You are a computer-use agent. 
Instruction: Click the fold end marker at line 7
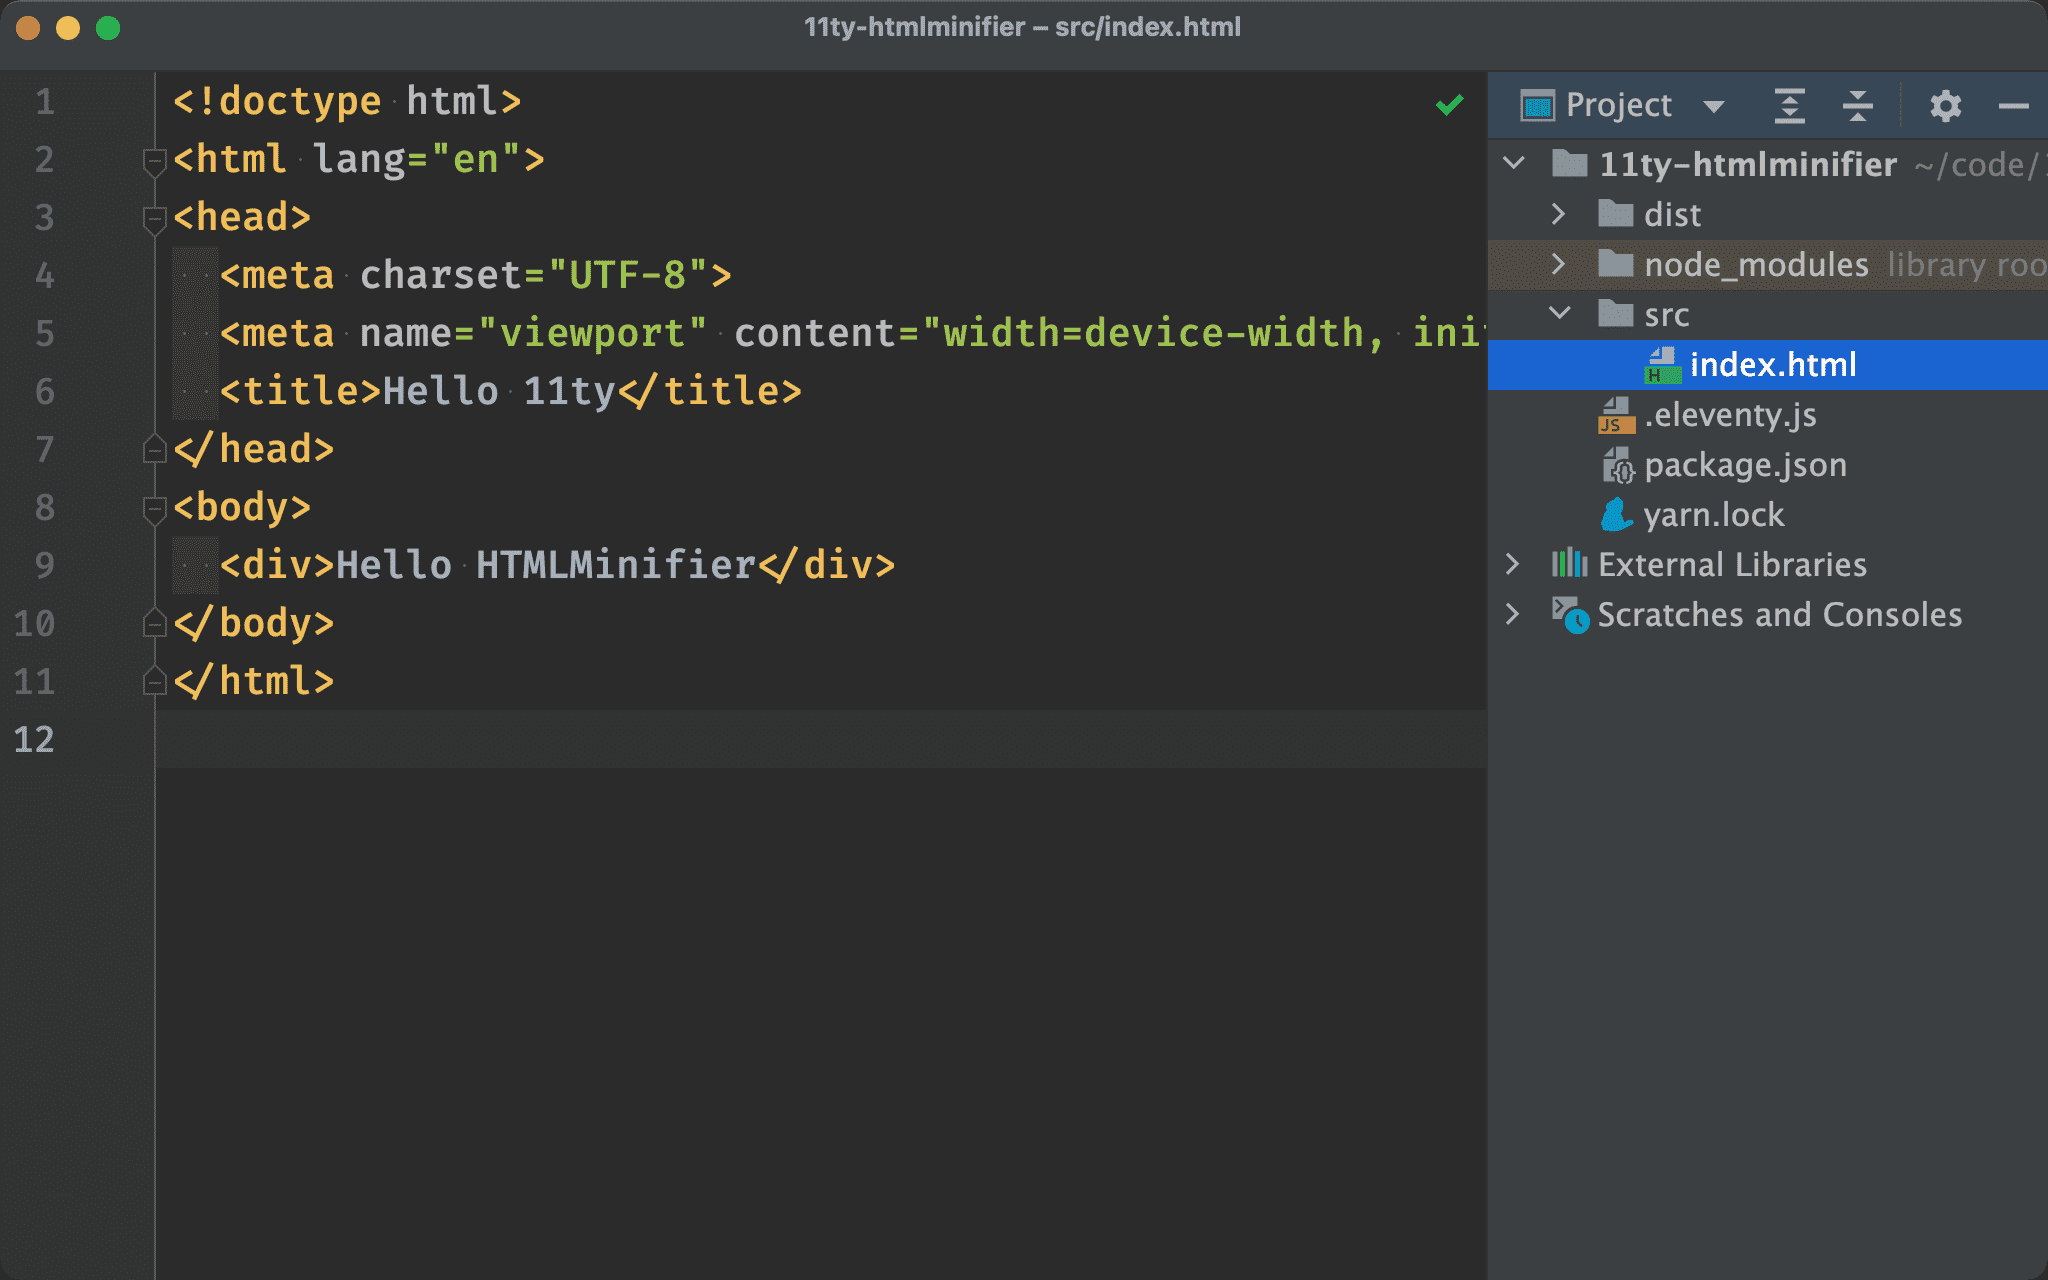154,449
